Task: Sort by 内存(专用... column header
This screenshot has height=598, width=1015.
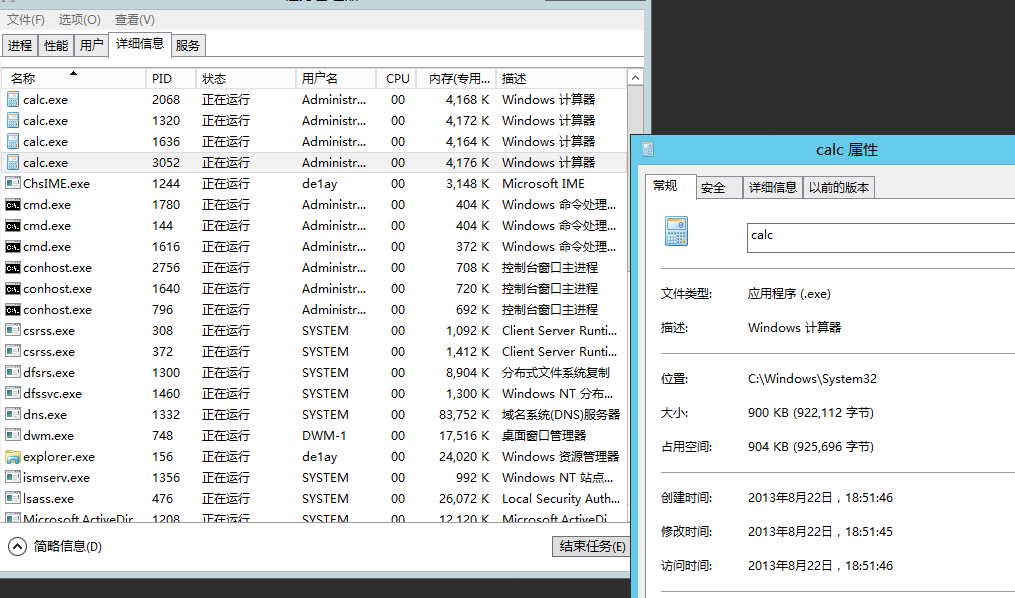Action: click(x=456, y=78)
